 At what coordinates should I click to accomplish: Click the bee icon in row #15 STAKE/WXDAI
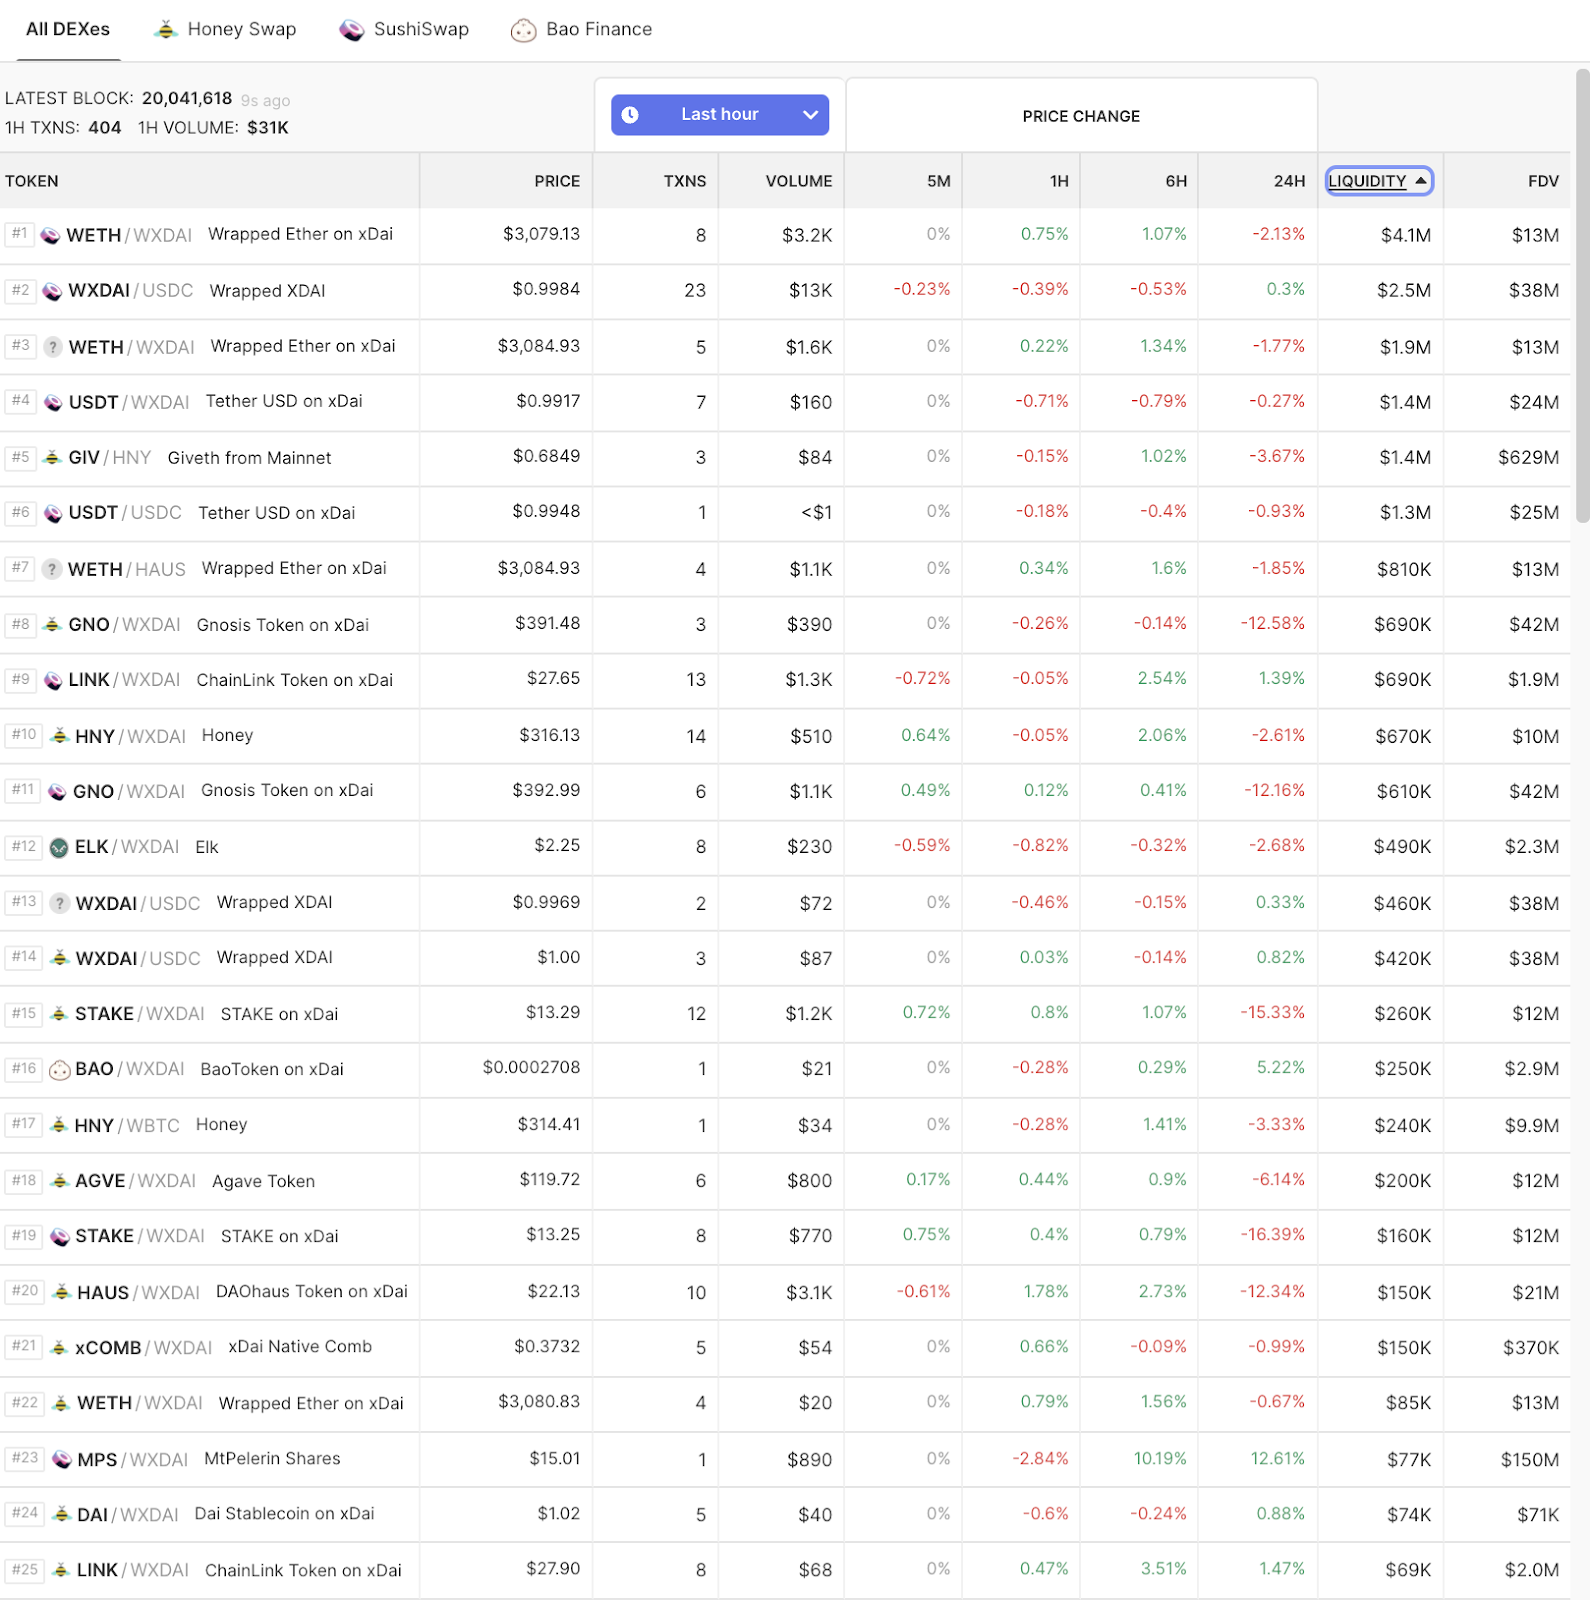pyautogui.click(x=59, y=1014)
